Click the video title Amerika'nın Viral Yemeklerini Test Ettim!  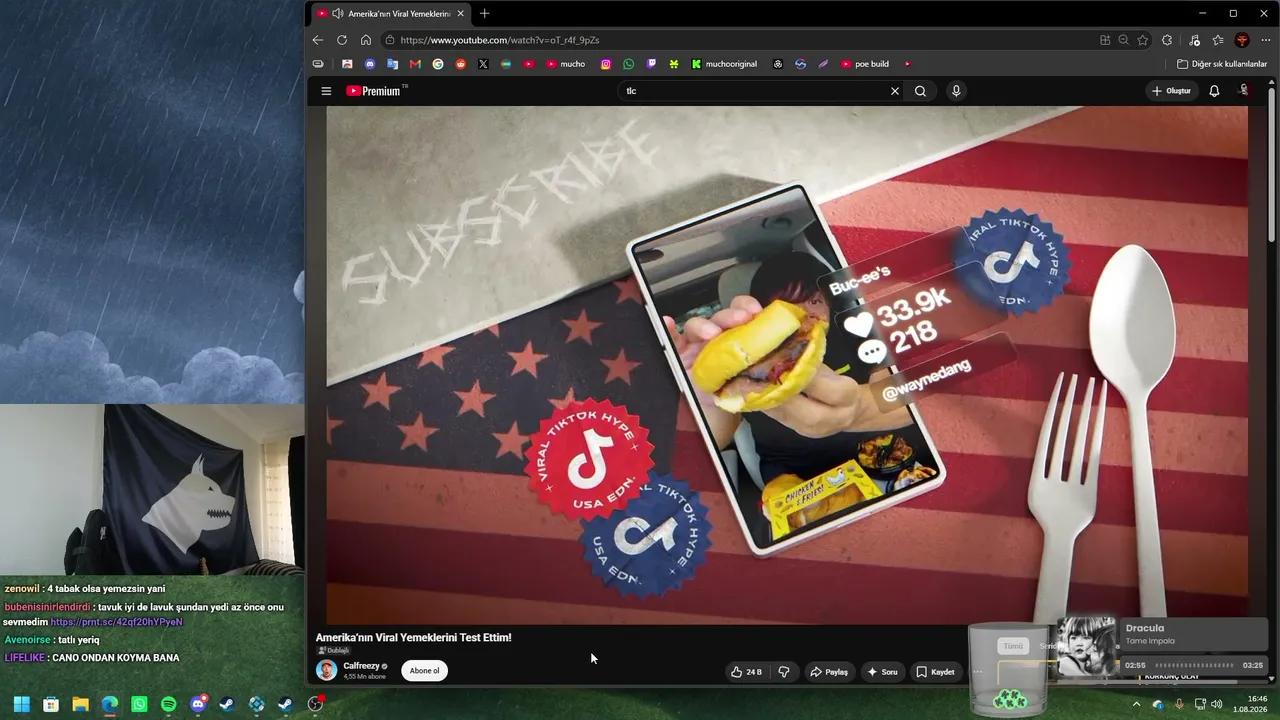click(x=414, y=638)
